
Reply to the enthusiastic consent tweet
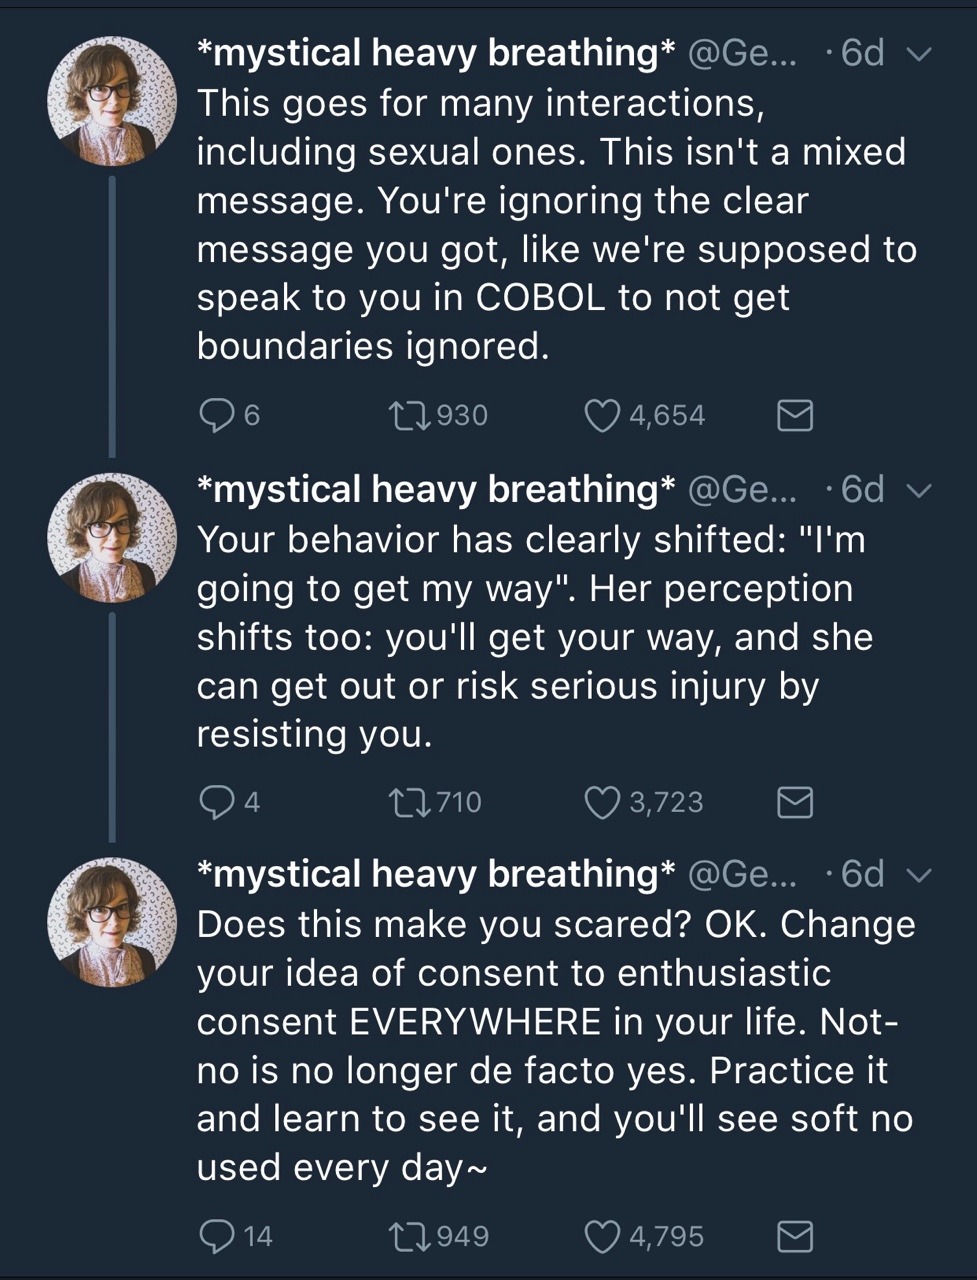coord(216,1237)
